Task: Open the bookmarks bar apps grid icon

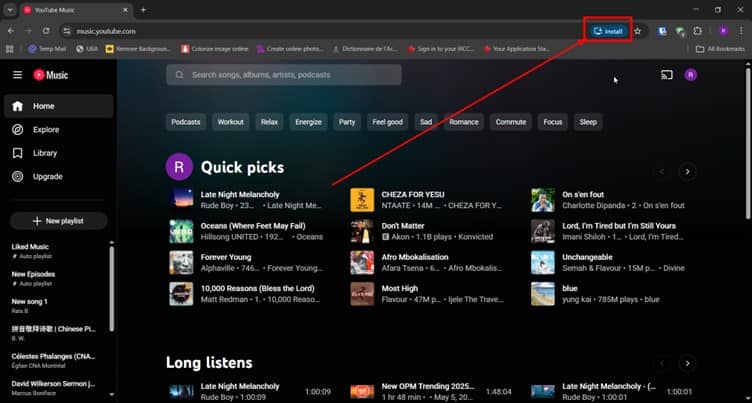Action: pyautogui.click(x=10, y=49)
